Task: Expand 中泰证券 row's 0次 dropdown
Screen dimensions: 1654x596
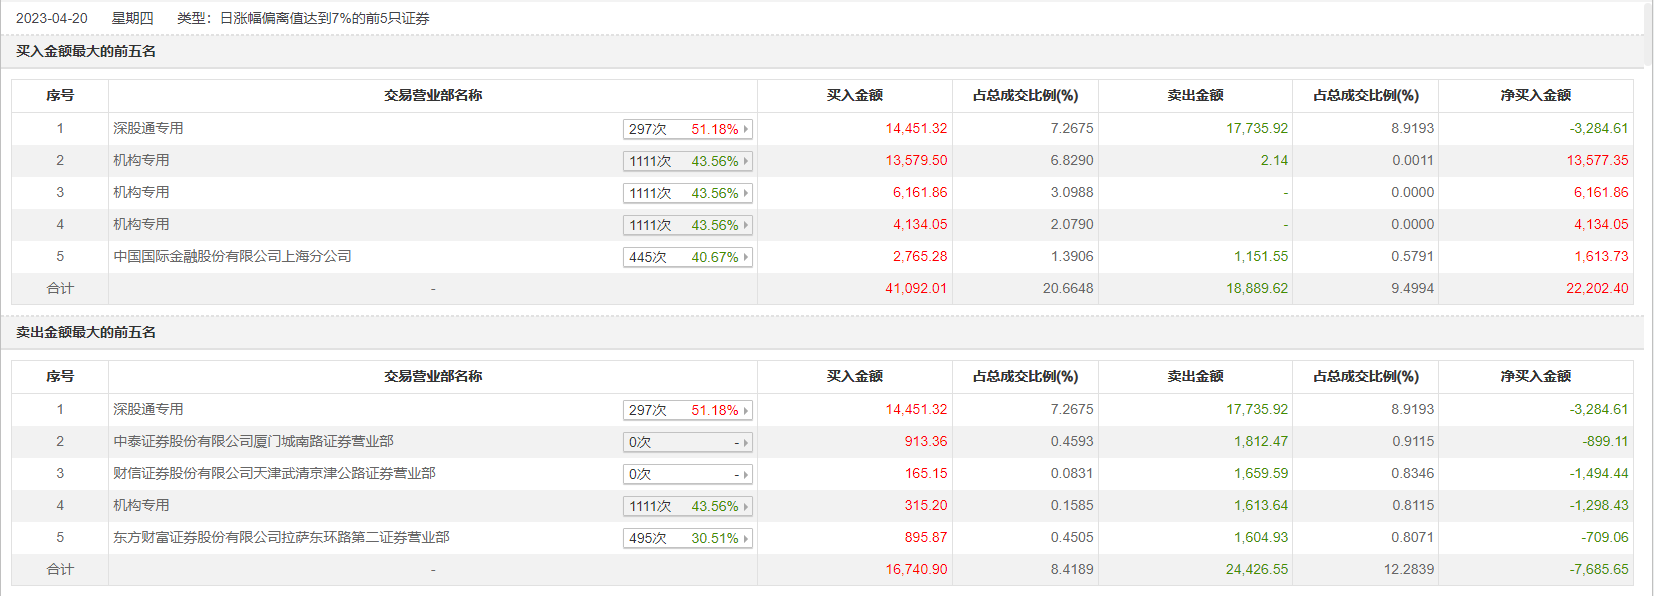Action: click(x=745, y=442)
